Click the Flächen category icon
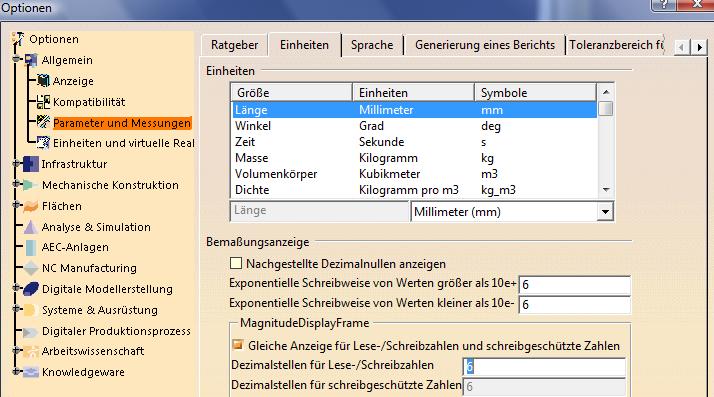Image resolution: width=714 pixels, height=397 pixels. click(x=31, y=206)
